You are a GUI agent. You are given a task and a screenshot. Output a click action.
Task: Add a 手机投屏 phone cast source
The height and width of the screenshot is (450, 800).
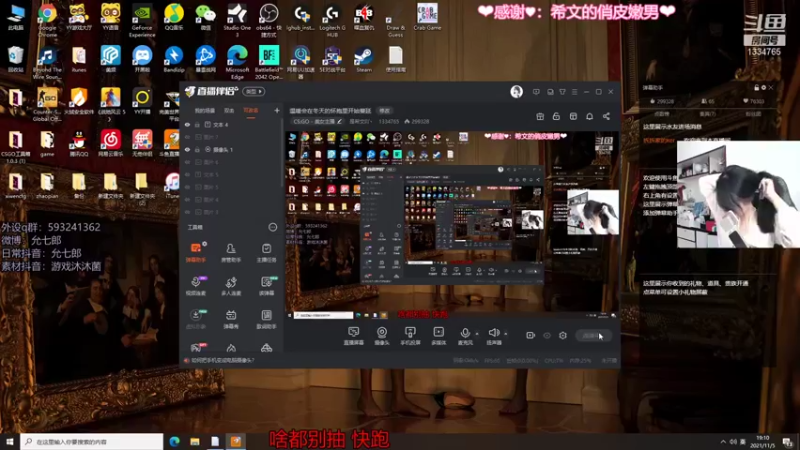pyautogui.click(x=410, y=336)
